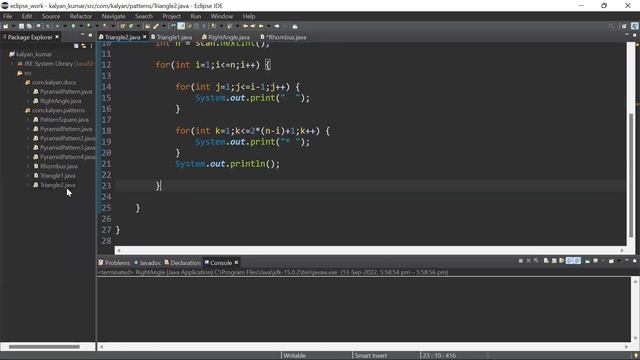The width and height of the screenshot is (640, 360).
Task: Click the Display Selected Console icon
Action: [595, 261]
